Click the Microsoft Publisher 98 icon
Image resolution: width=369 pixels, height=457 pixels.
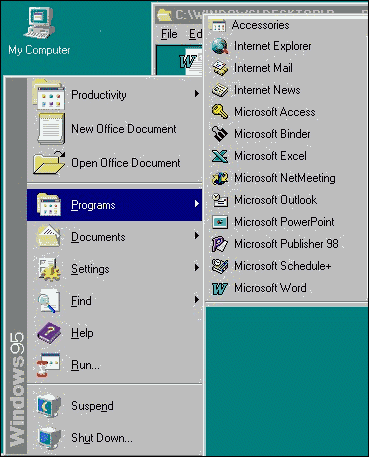(220, 244)
